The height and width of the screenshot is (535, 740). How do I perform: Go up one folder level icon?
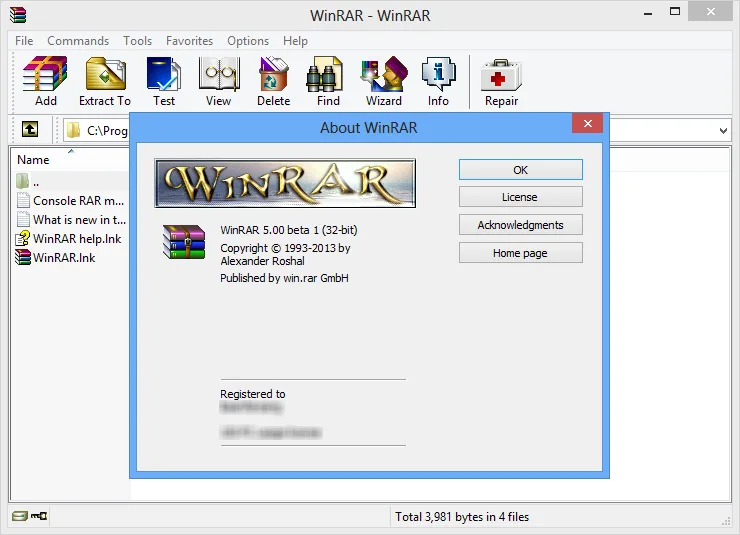coord(30,129)
